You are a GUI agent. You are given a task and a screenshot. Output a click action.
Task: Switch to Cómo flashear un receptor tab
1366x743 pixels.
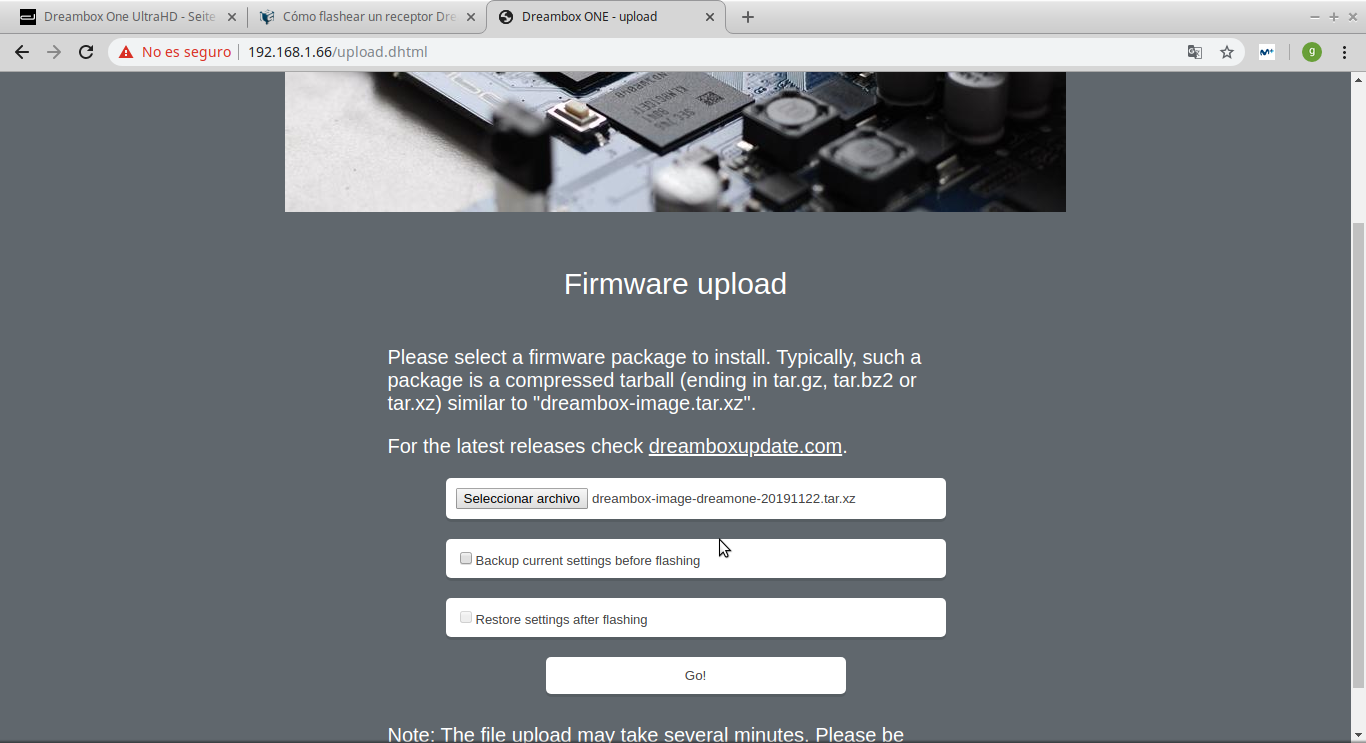pyautogui.click(x=367, y=17)
